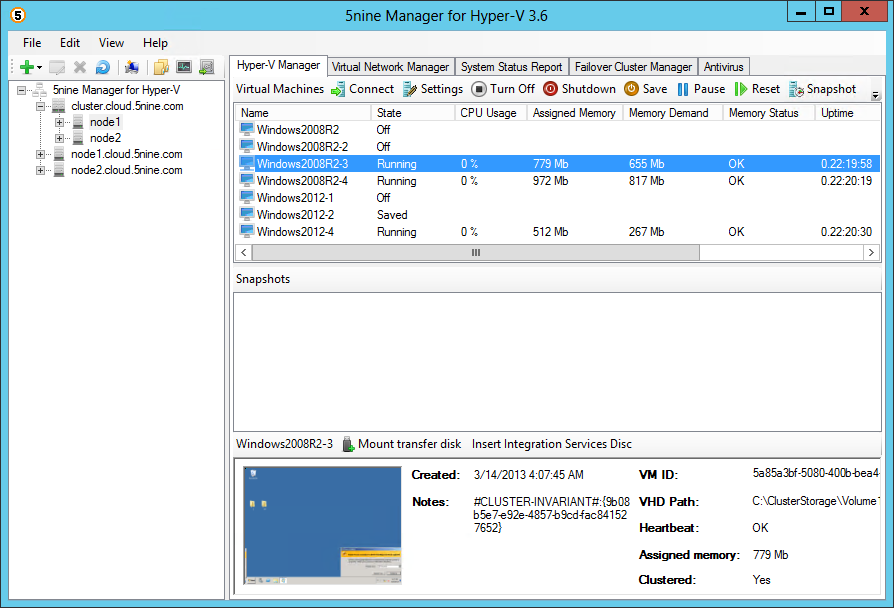
Task: Sort by CPU Usage column header
Action: click(491, 113)
